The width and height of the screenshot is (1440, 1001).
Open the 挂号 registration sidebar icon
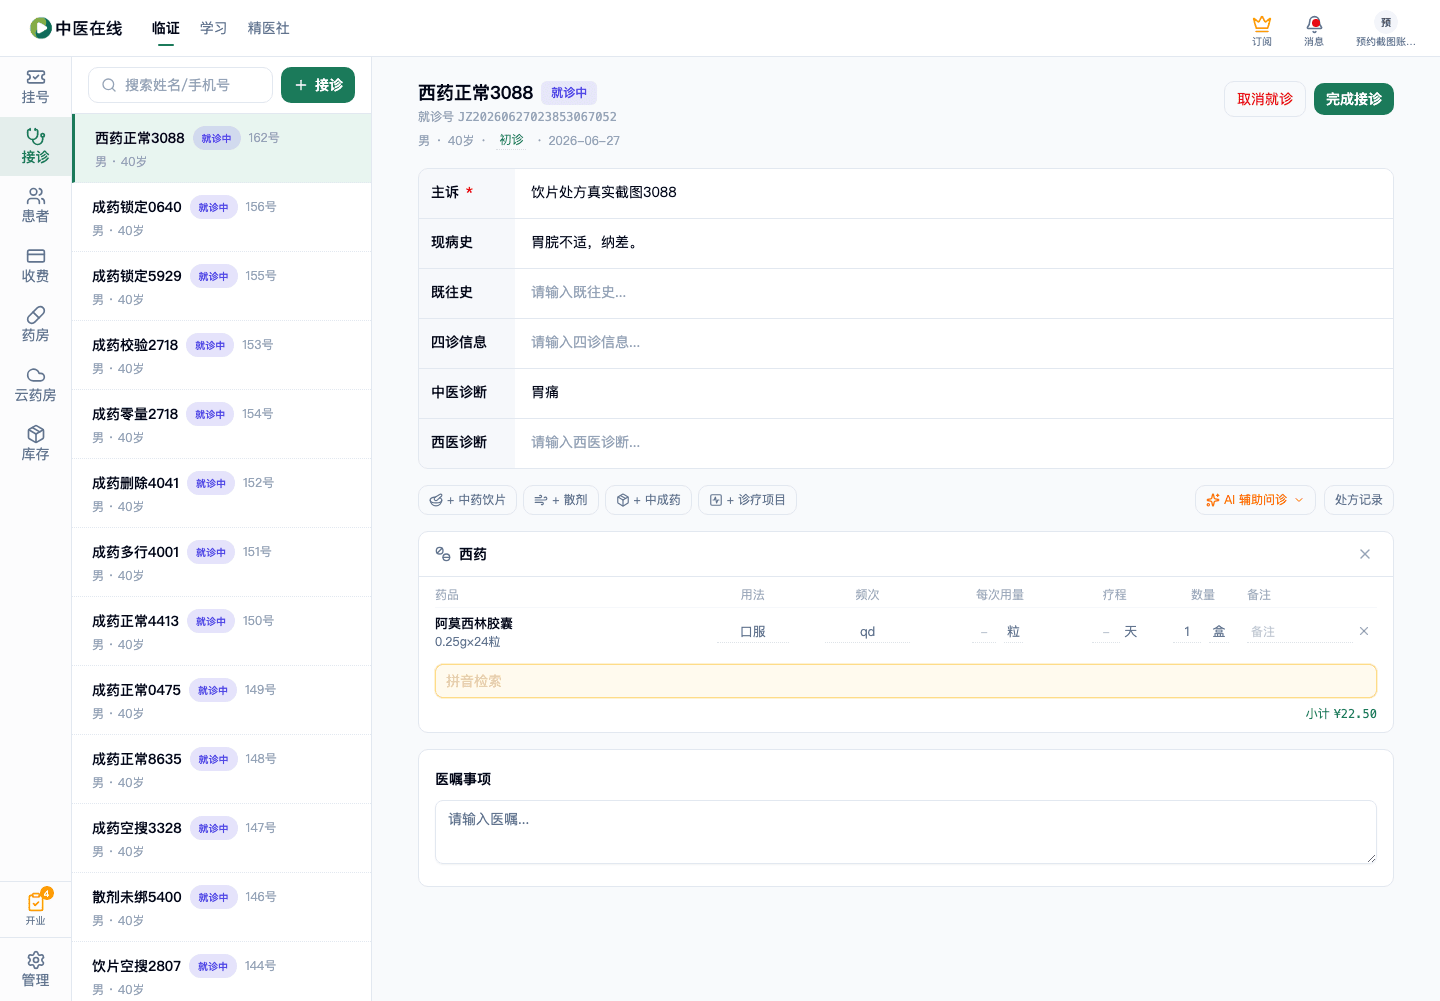pyautogui.click(x=35, y=87)
